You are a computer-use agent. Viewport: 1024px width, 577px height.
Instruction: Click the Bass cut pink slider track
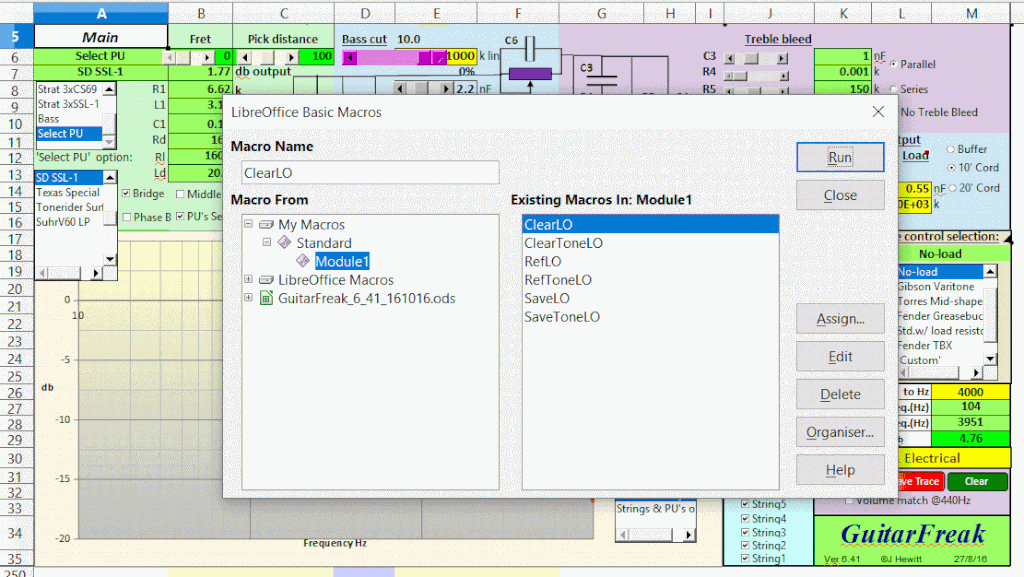click(x=389, y=57)
